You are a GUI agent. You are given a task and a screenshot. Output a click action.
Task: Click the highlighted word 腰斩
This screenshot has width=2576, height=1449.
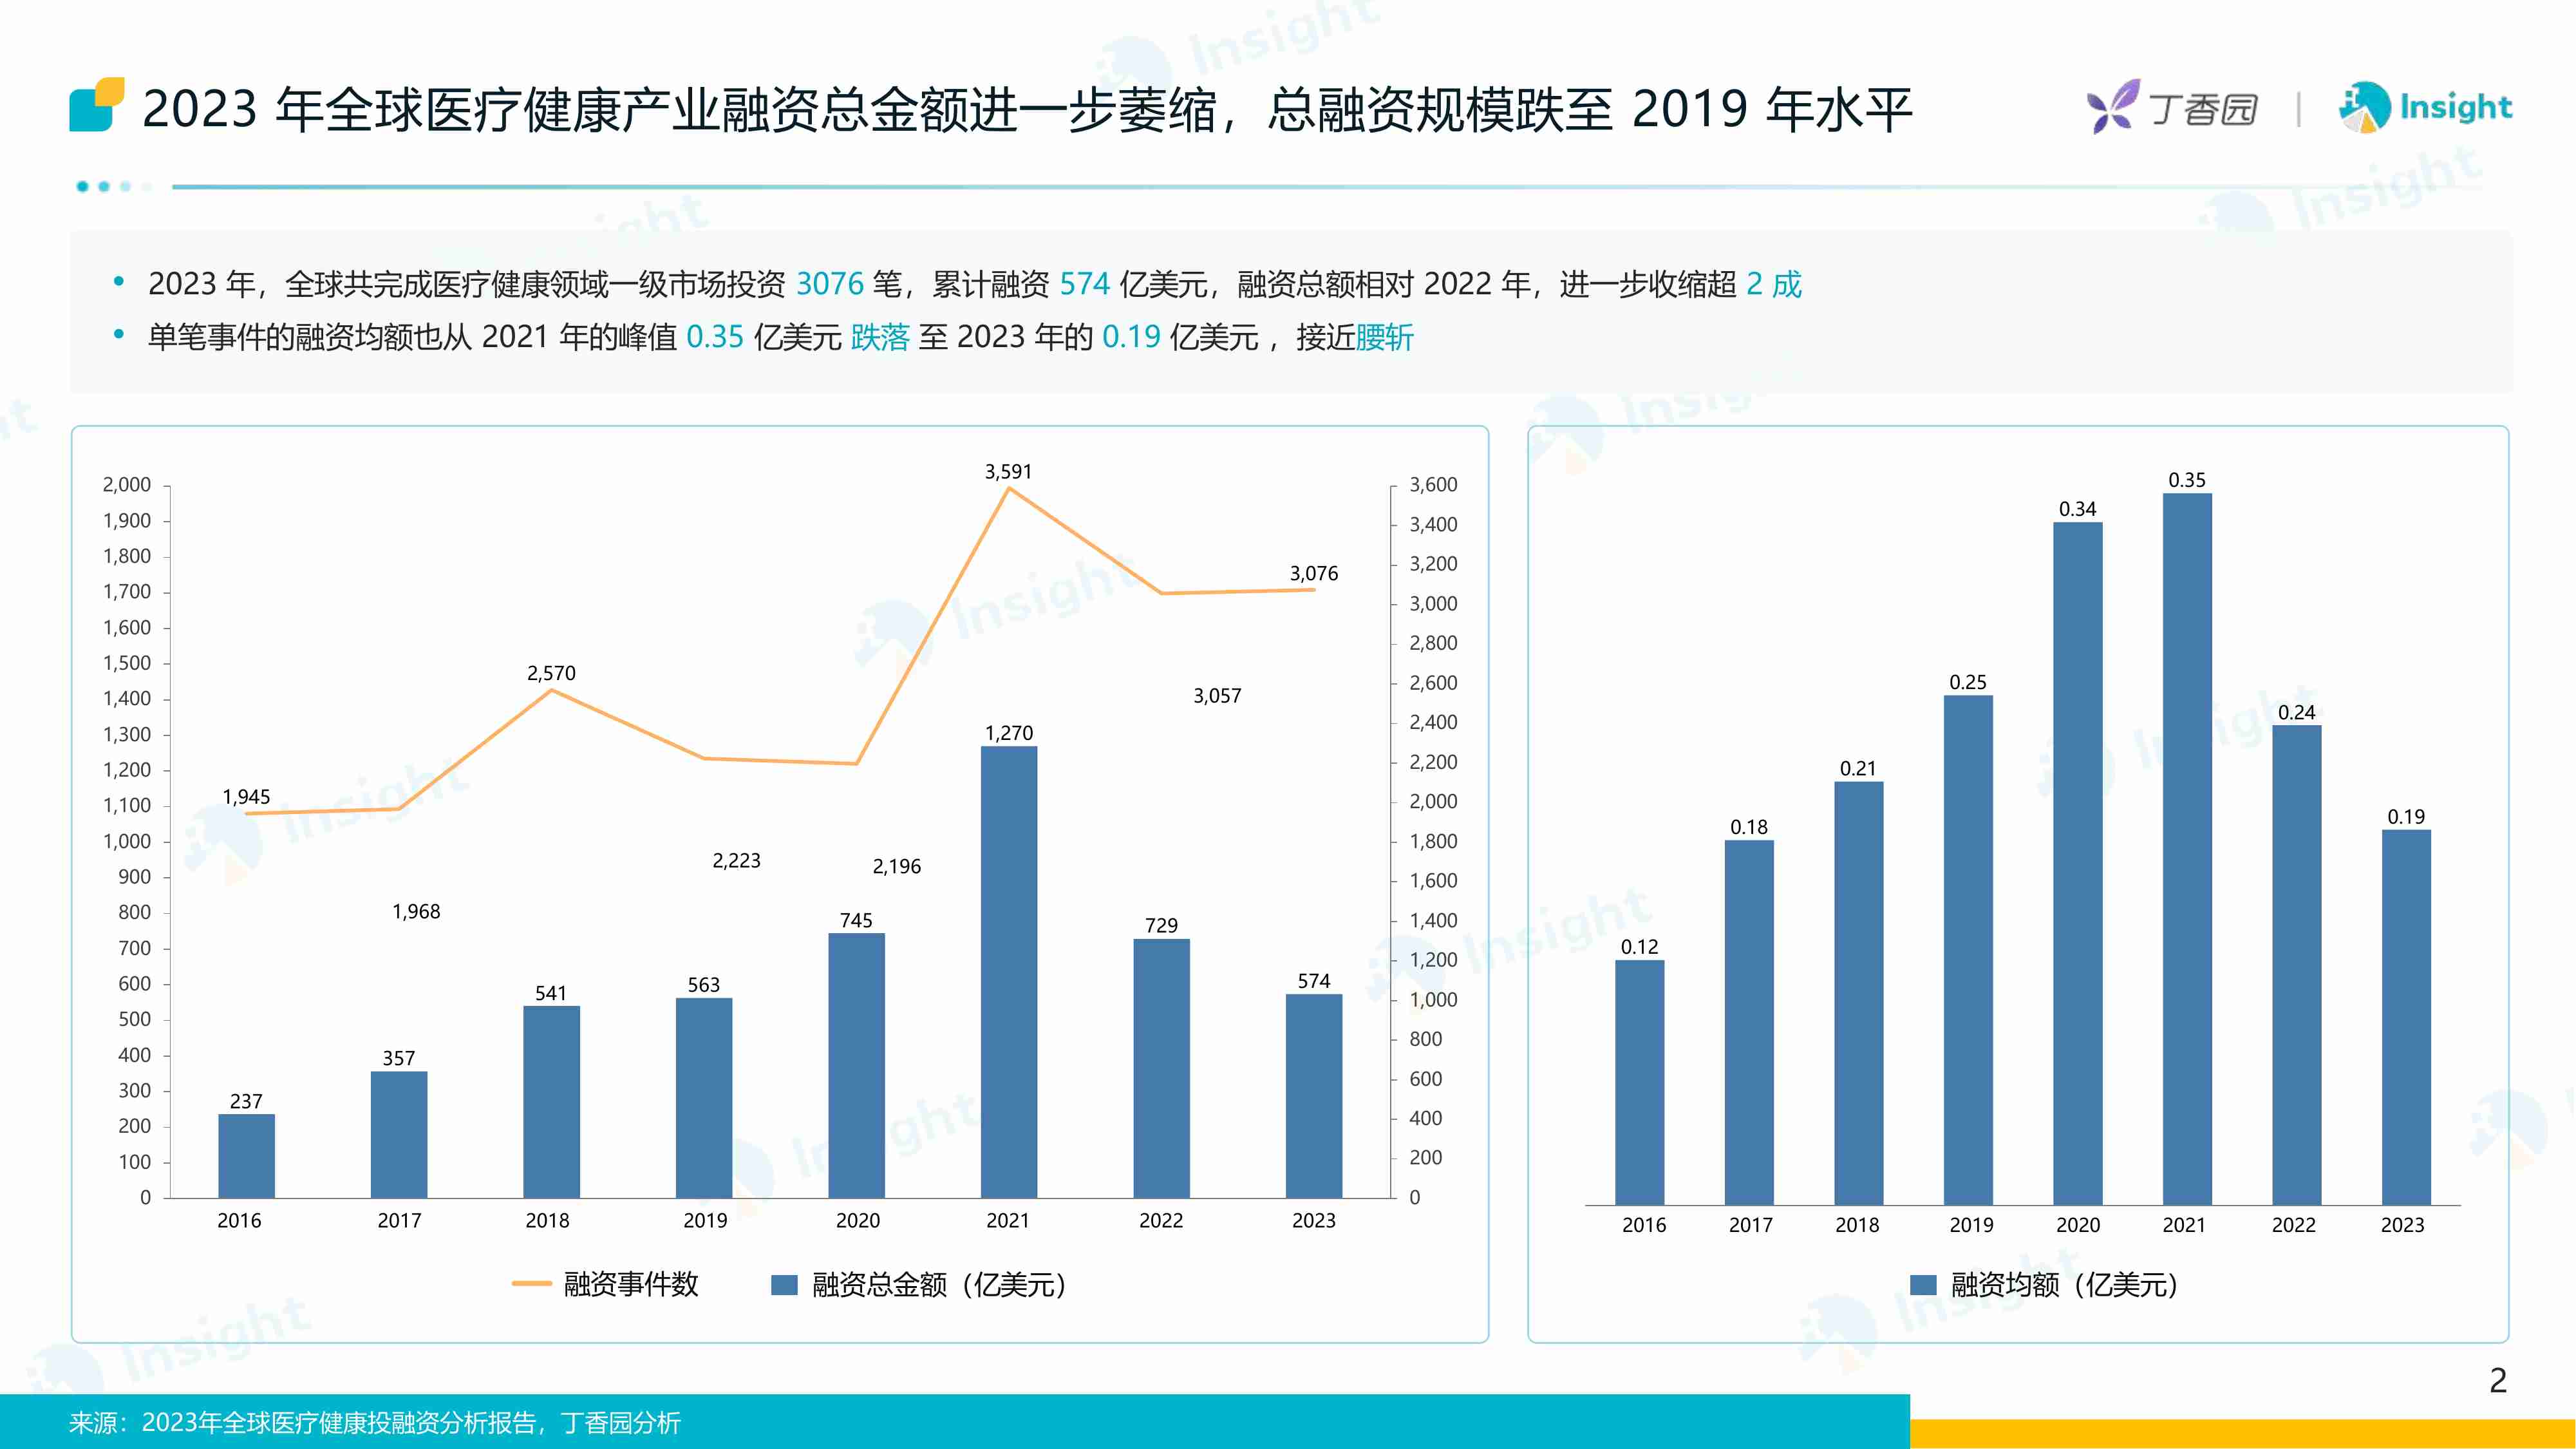coord(1384,337)
